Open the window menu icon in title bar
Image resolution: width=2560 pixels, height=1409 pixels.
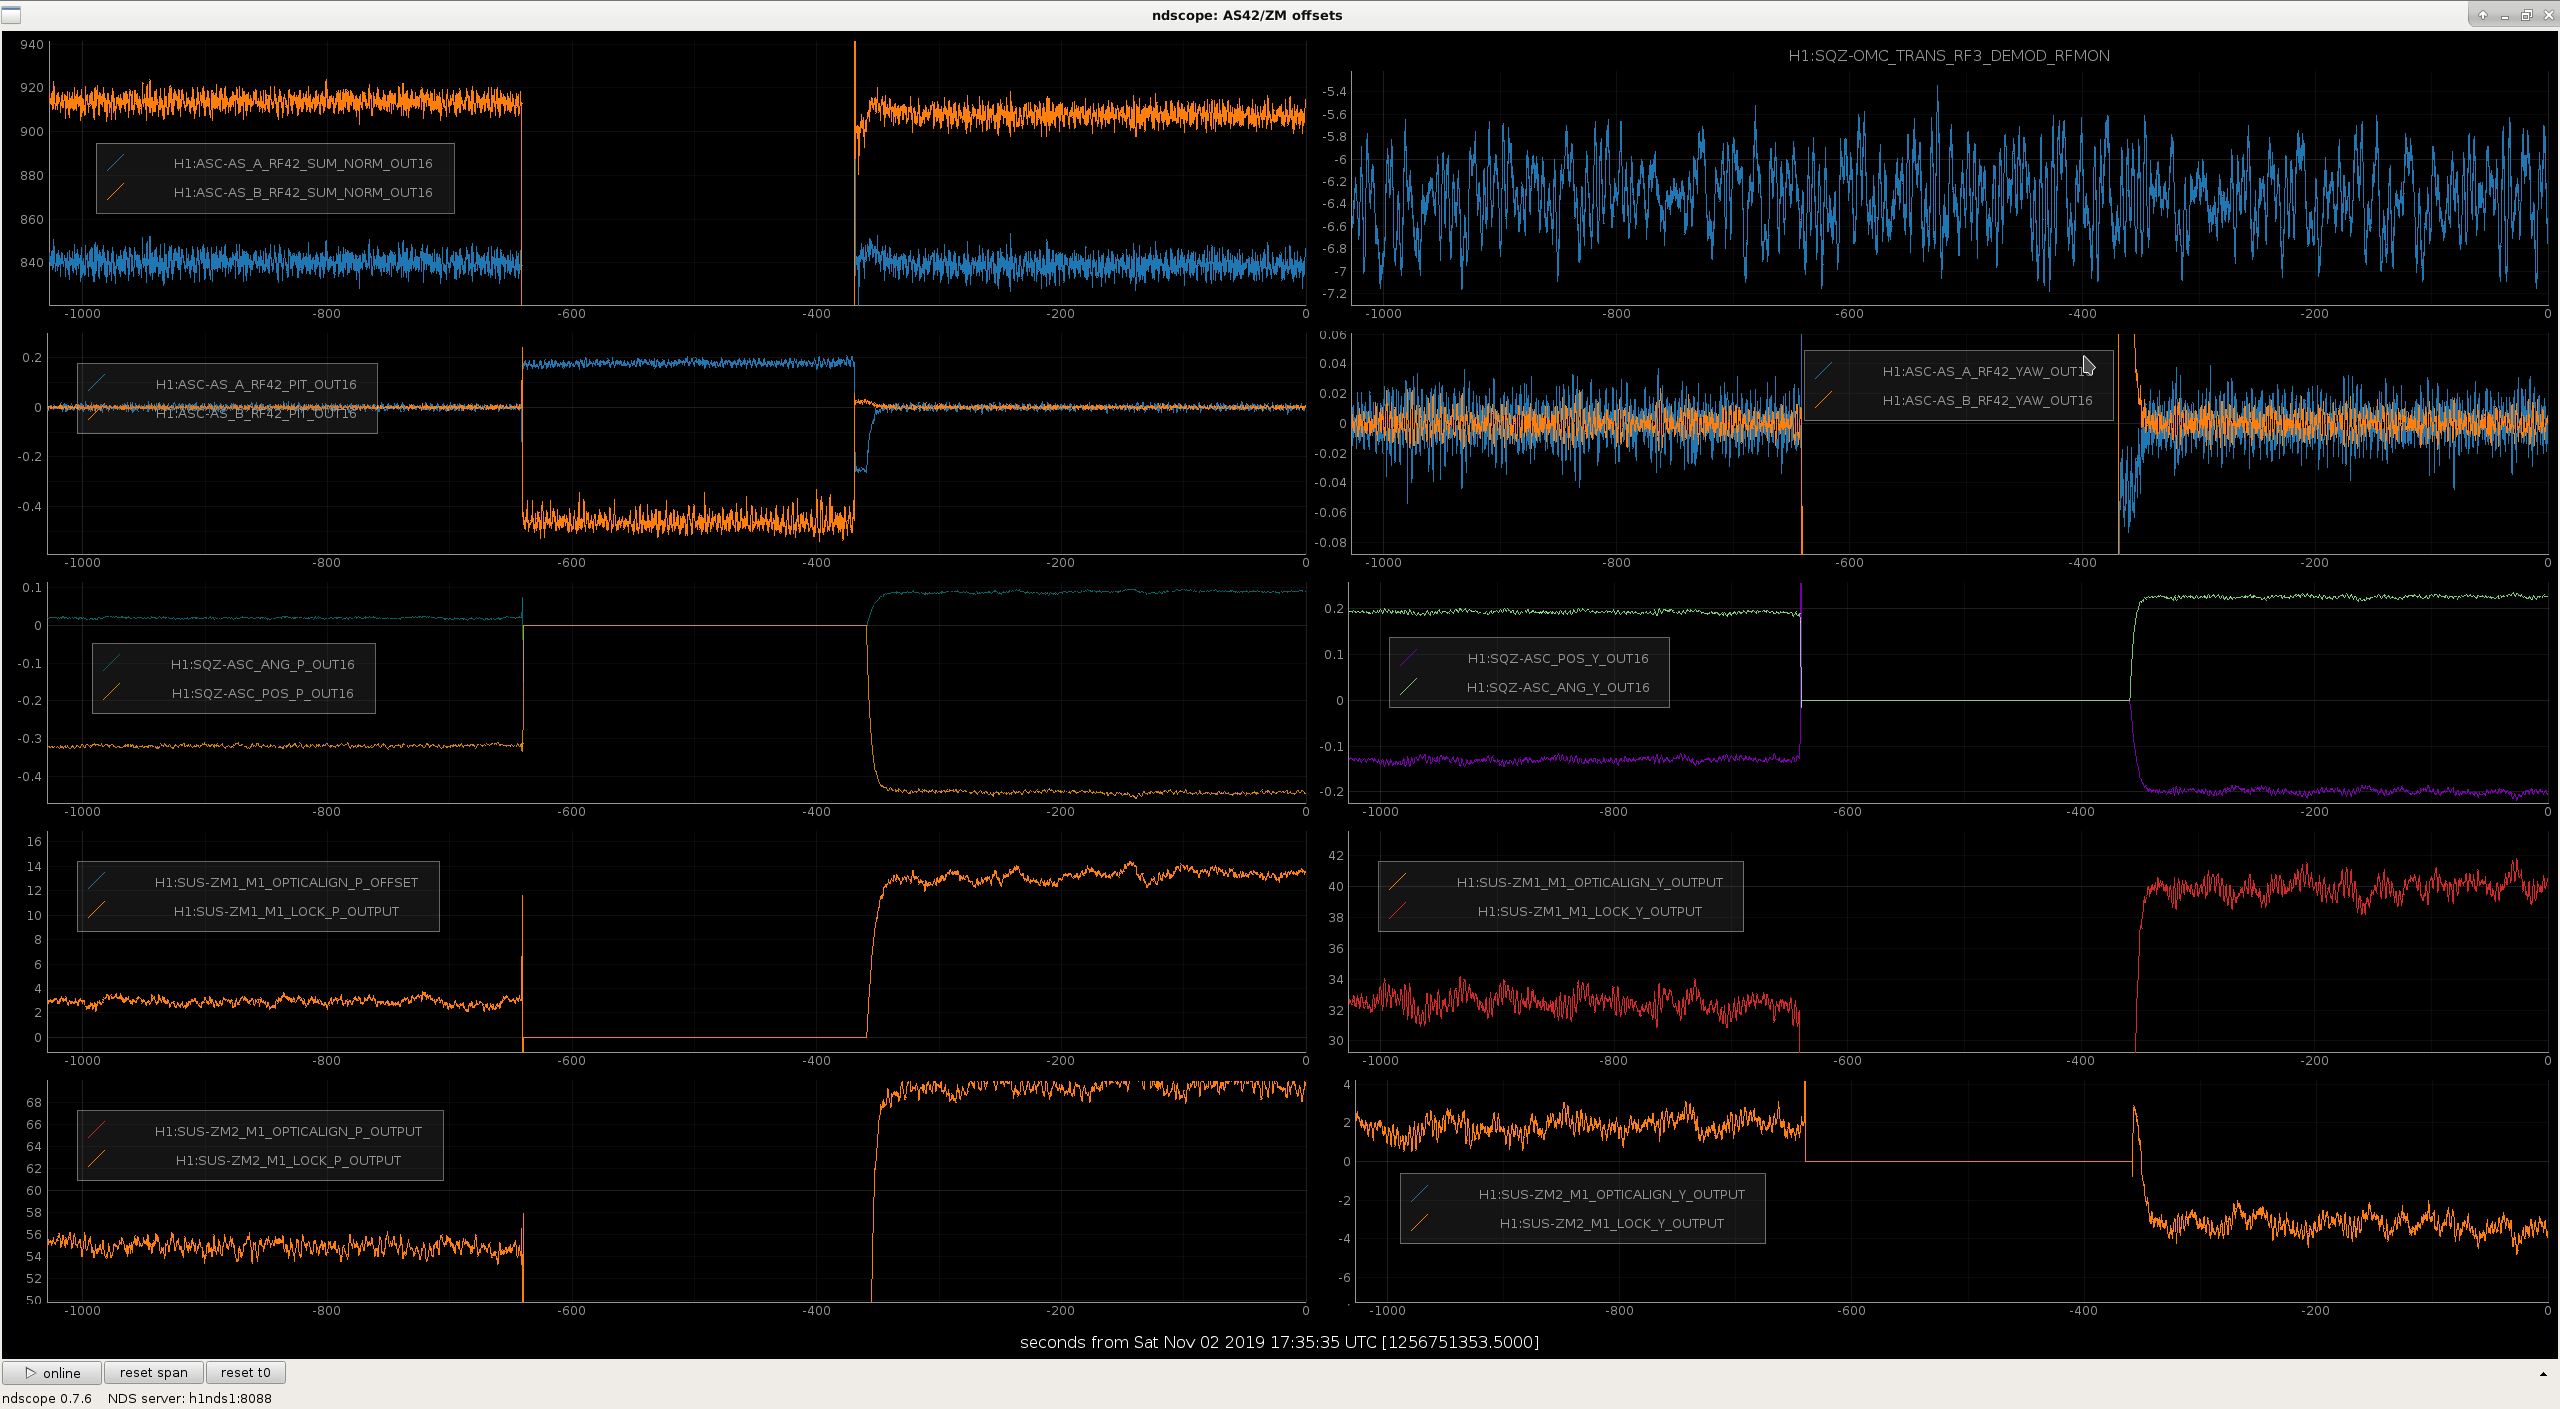[x=11, y=15]
